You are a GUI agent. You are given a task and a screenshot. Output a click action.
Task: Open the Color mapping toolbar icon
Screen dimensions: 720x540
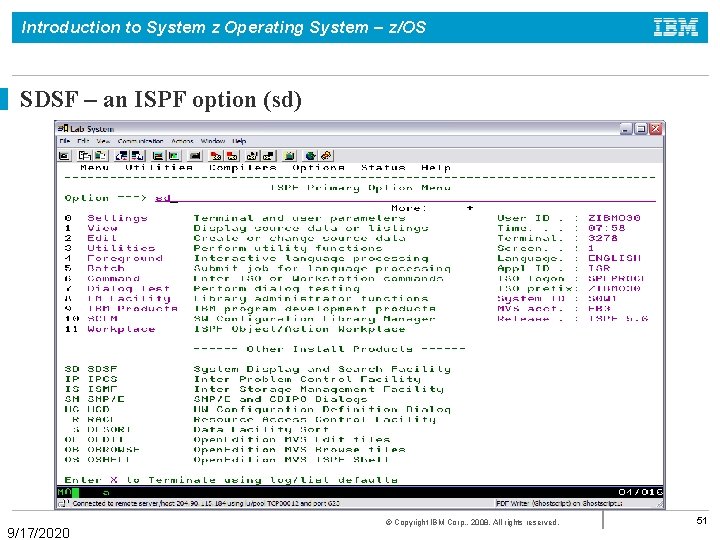click(x=174, y=156)
